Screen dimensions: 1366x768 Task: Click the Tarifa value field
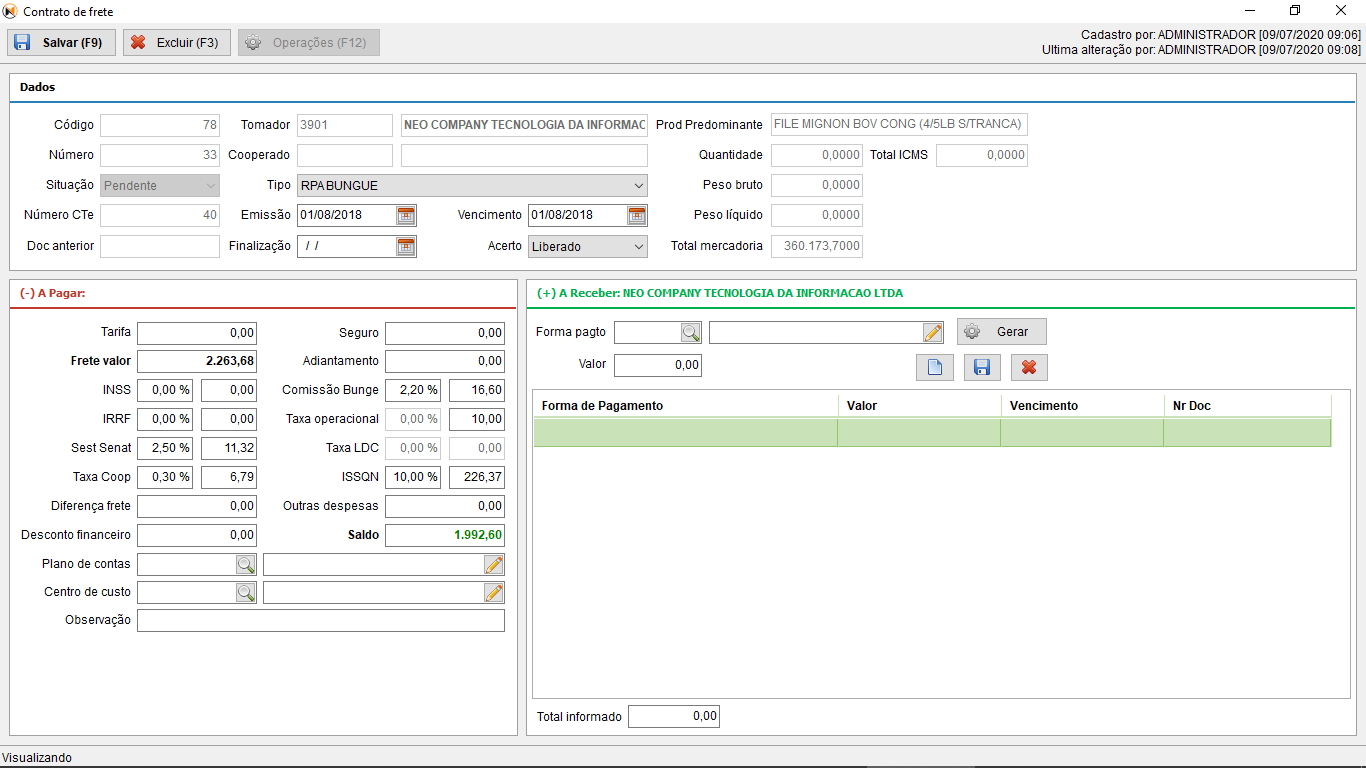pyautogui.click(x=197, y=333)
